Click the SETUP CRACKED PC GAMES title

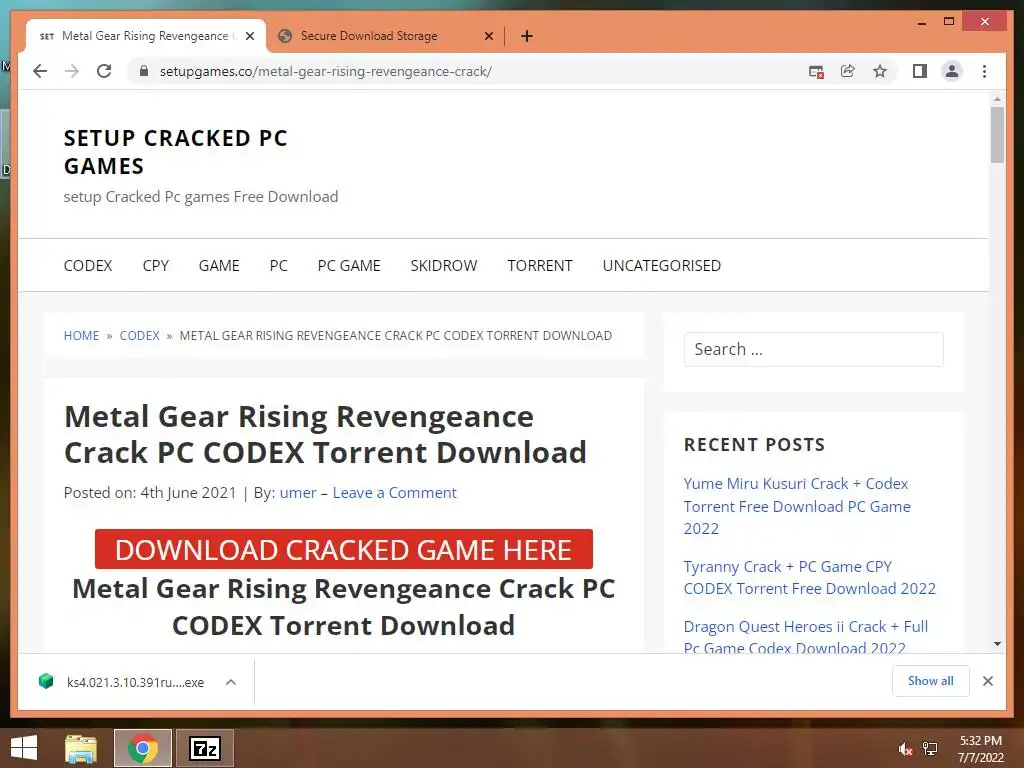click(x=175, y=152)
